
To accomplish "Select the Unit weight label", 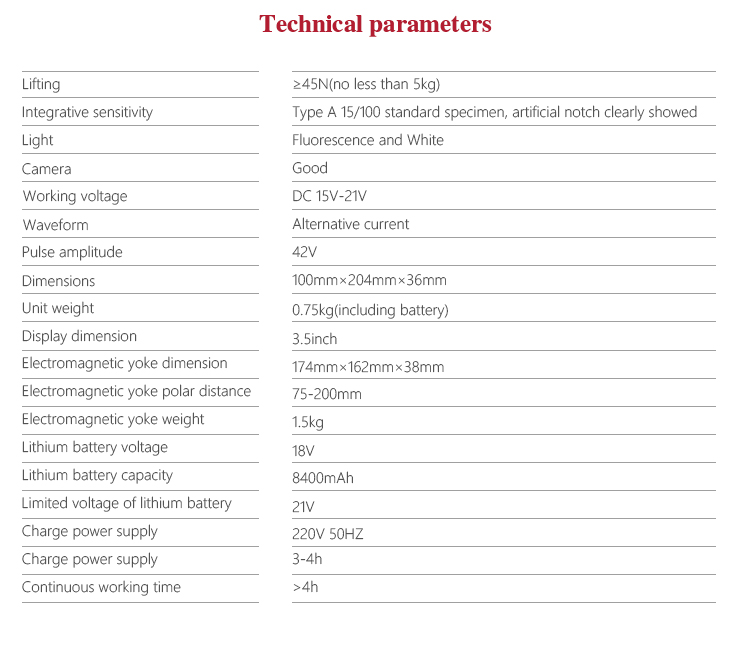I will pos(58,308).
